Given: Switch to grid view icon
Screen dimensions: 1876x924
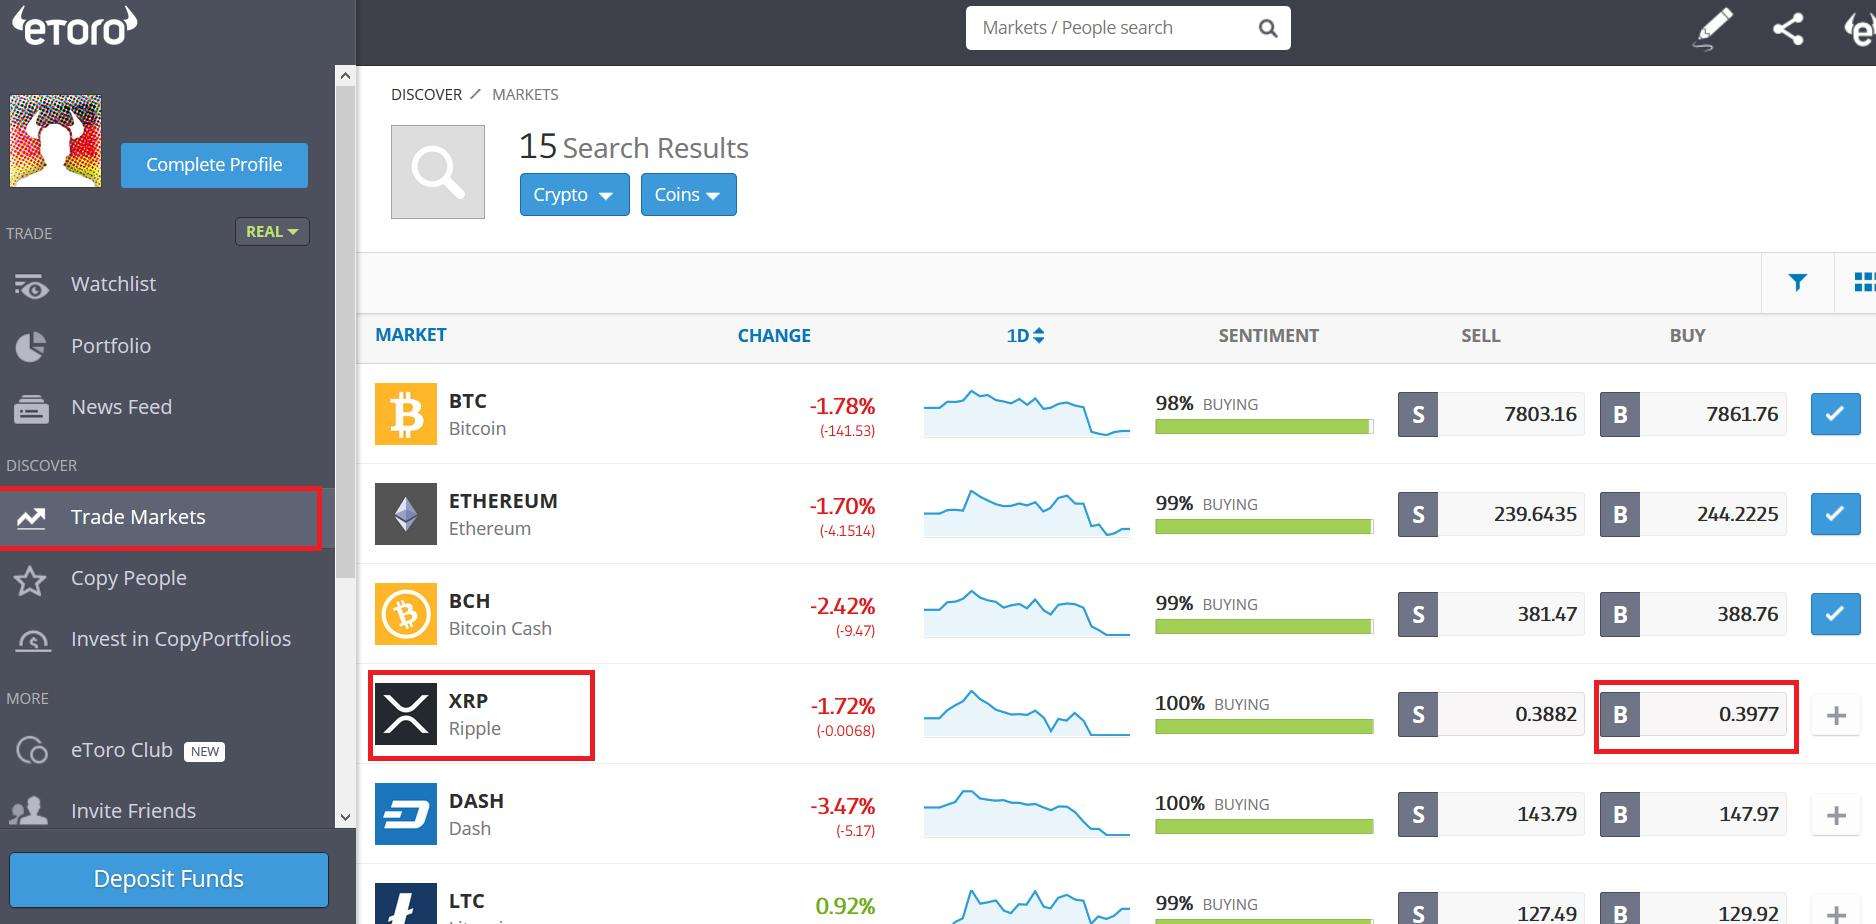Looking at the screenshot, I should 1864,283.
